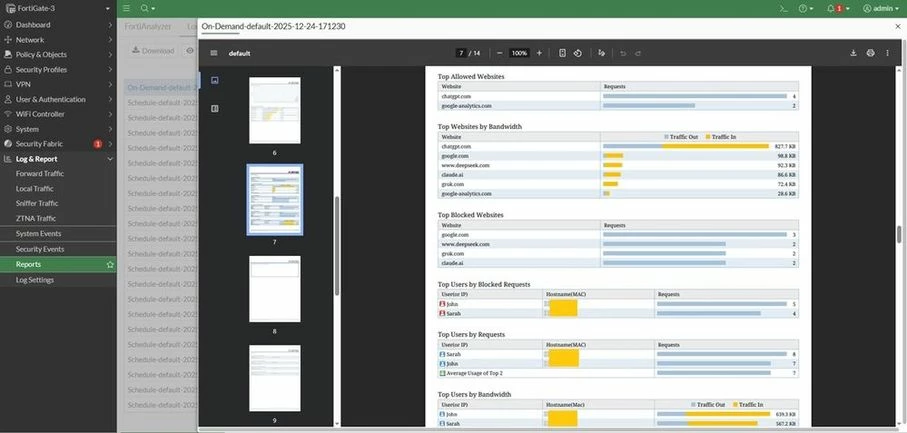Viewport: 907px width, 433px height.
Task: Open the PDF annotation draw tool
Action: (x=602, y=53)
